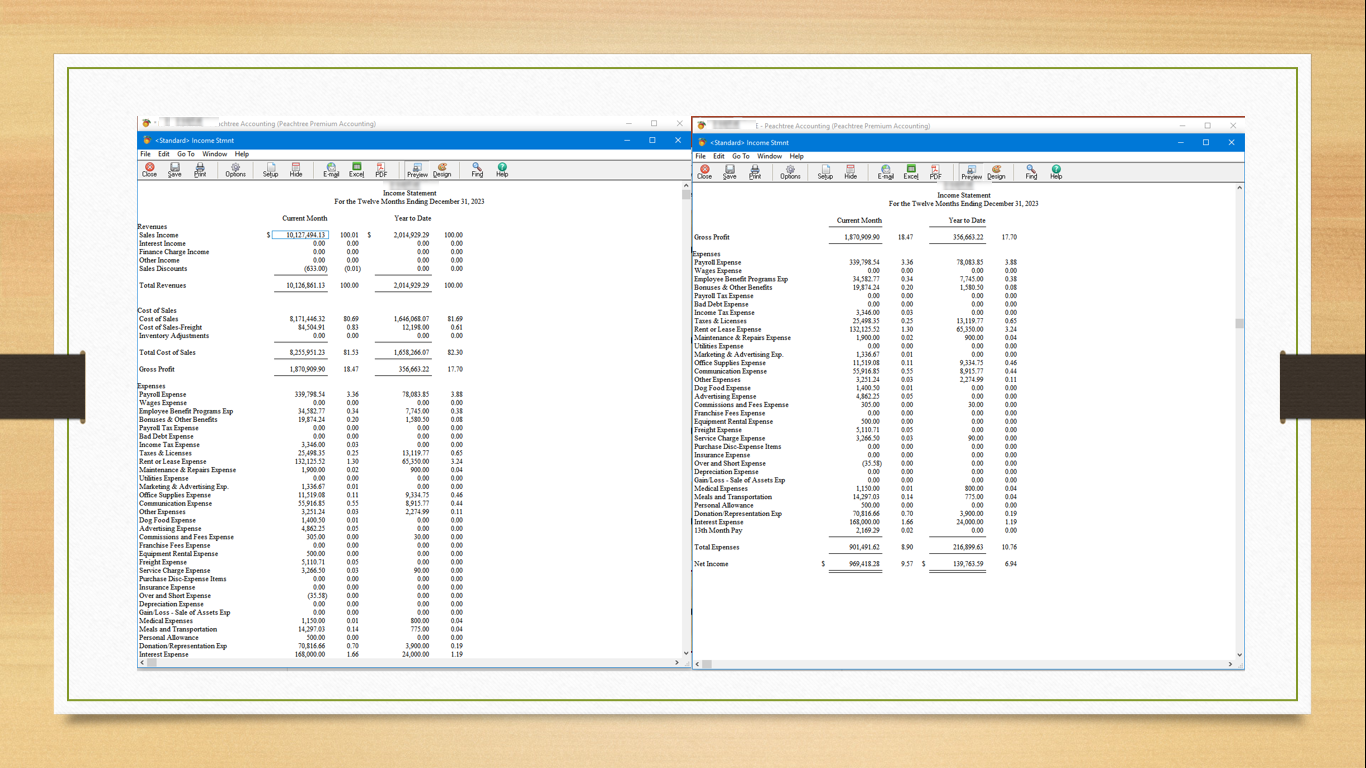
Task: Open Go To menu in right window
Action: pyautogui.click(x=740, y=156)
